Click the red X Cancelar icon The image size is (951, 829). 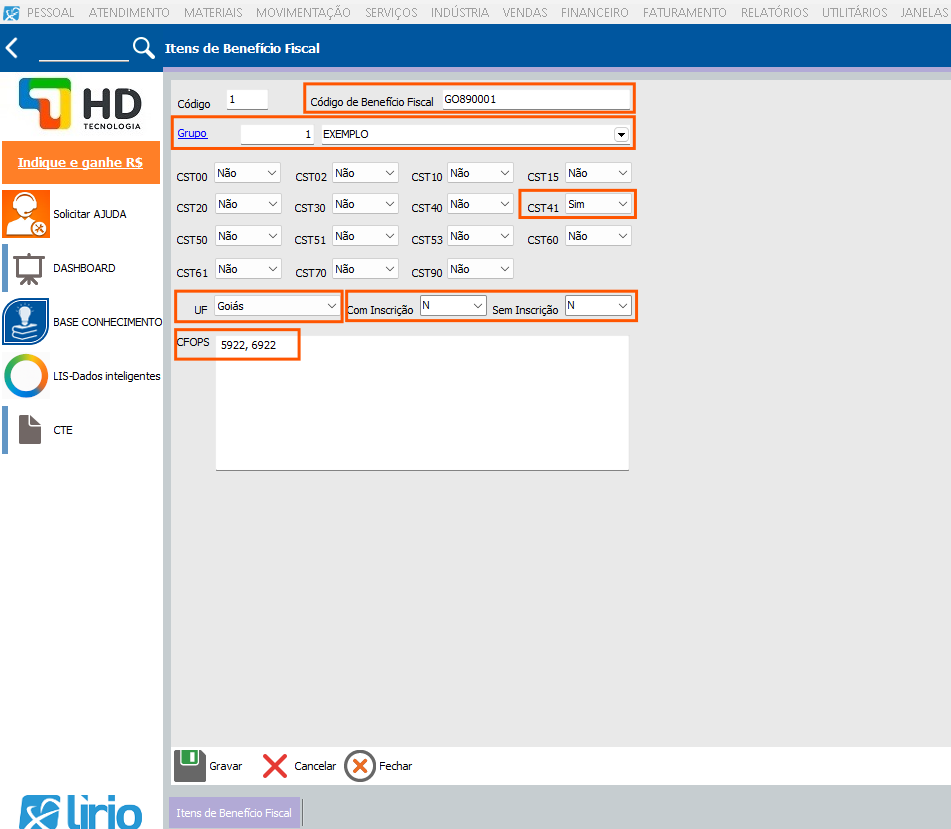[275, 766]
